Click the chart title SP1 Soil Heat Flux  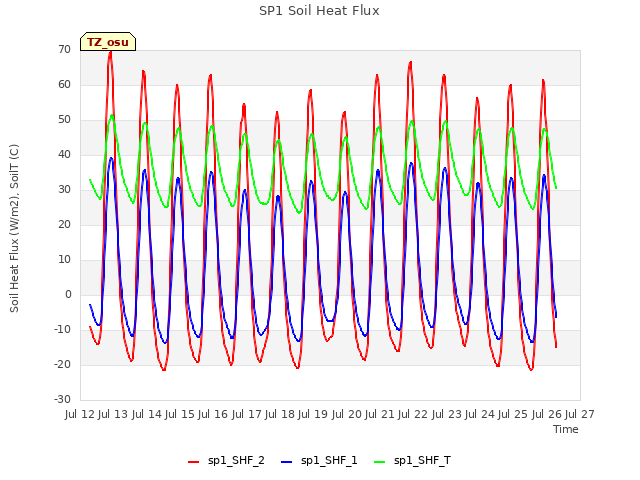point(319,11)
